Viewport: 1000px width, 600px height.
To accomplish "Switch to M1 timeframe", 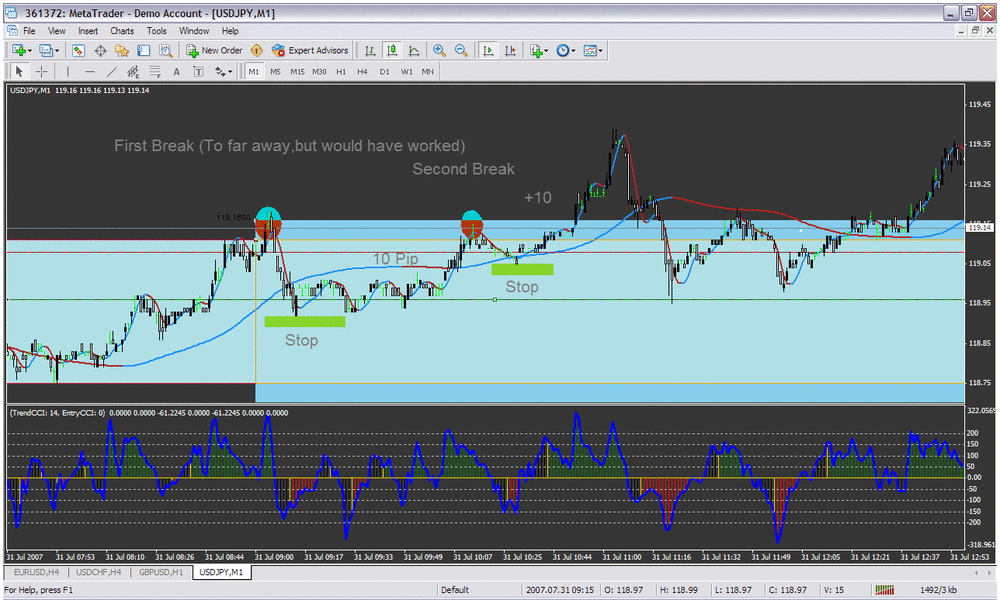I will [x=254, y=71].
